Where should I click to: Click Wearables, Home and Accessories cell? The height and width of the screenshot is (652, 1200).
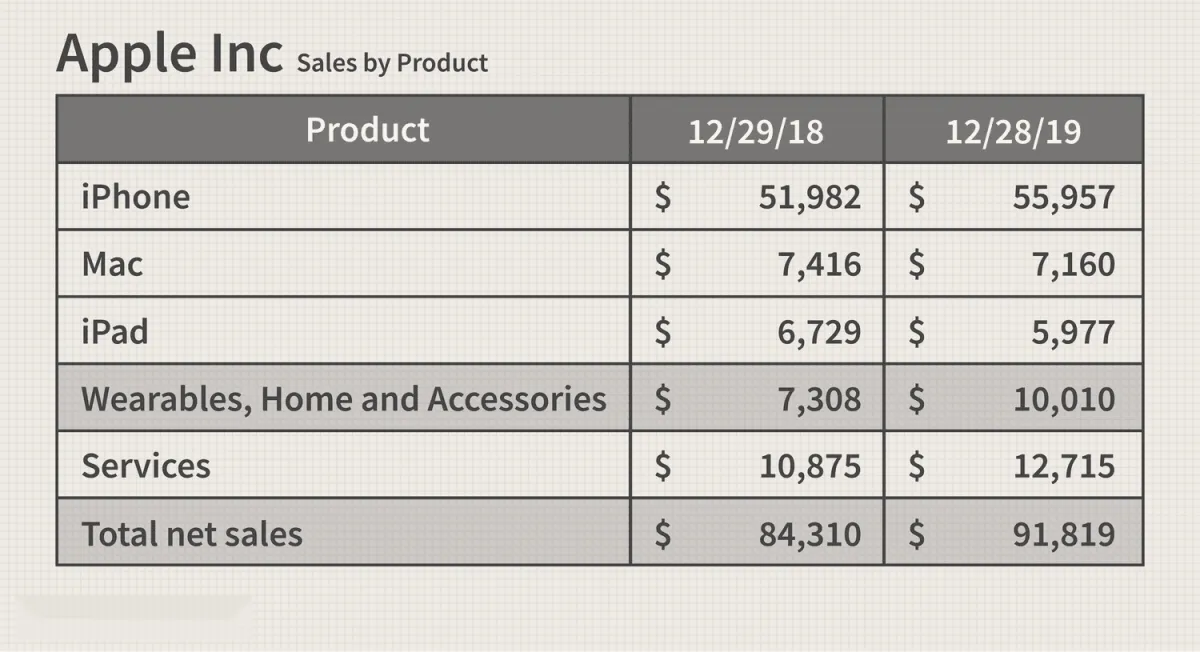pyautogui.click(x=343, y=398)
